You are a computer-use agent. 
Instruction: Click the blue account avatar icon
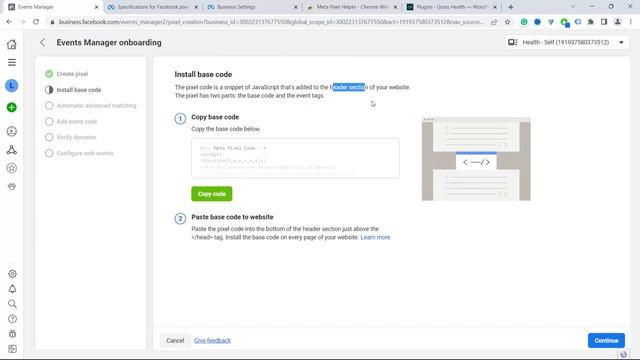click(12, 86)
